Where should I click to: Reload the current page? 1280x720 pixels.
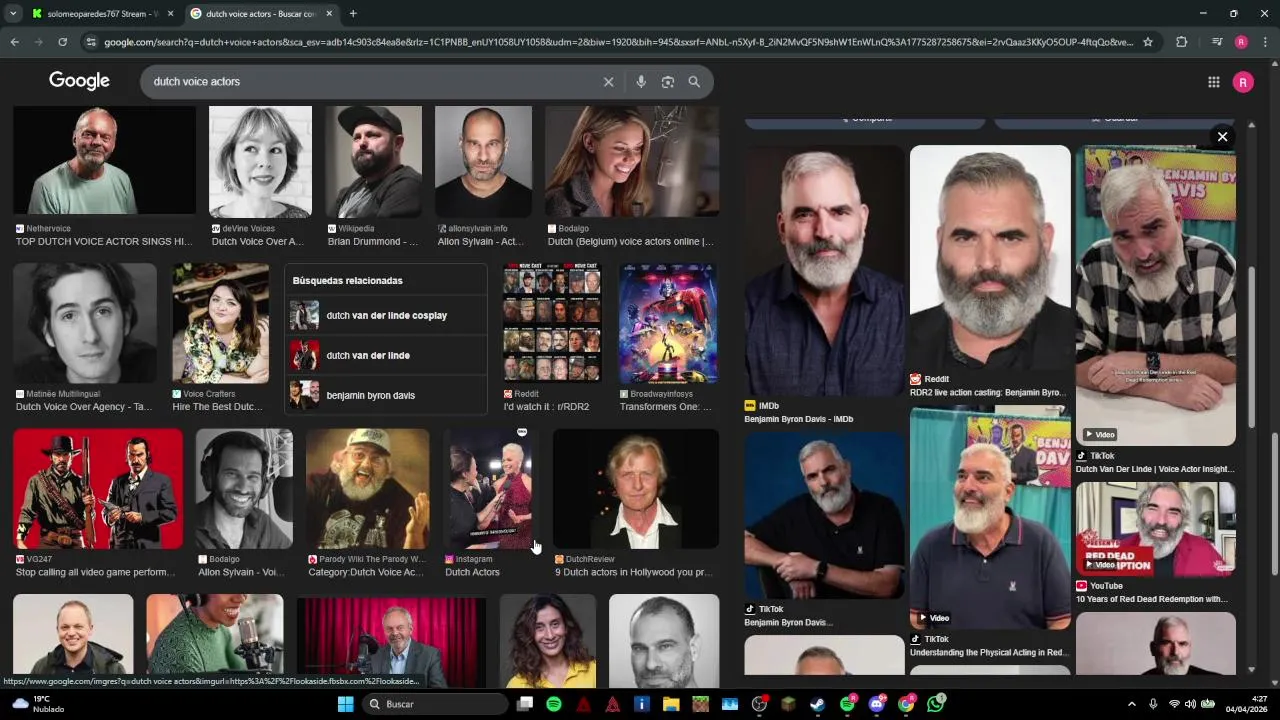(x=62, y=42)
